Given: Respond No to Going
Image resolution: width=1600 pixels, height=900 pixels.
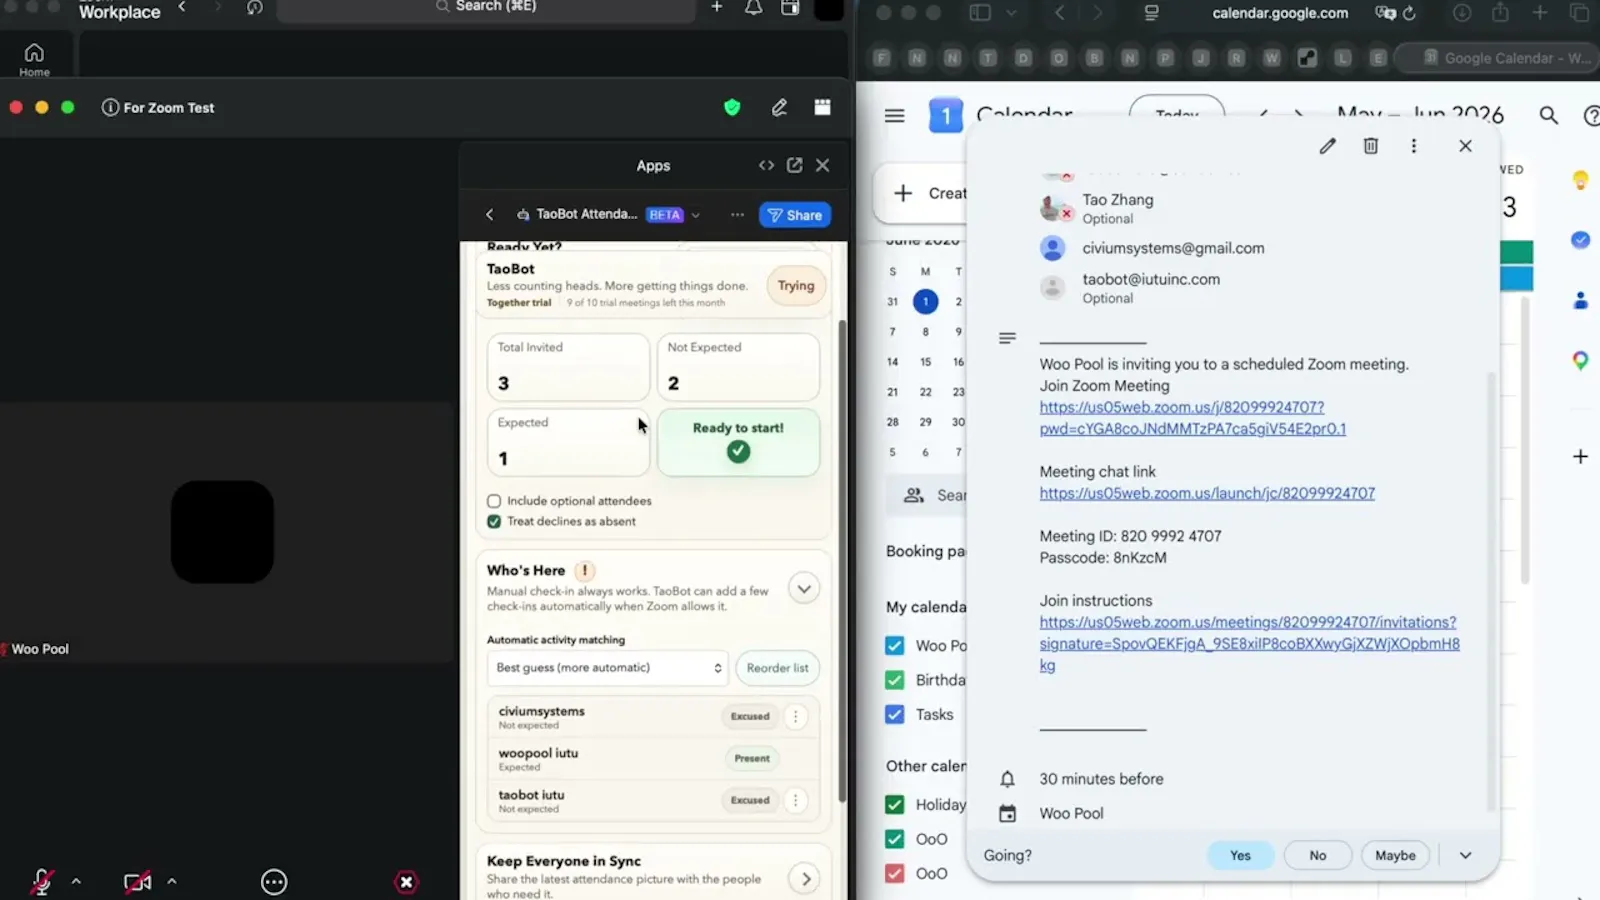Looking at the screenshot, I should coord(1318,855).
